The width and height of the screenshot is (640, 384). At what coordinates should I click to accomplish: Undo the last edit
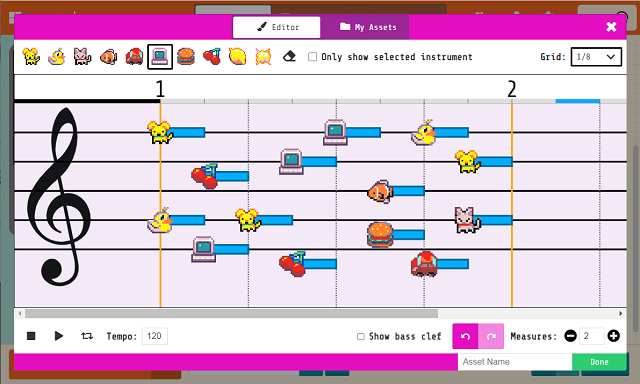(465, 336)
